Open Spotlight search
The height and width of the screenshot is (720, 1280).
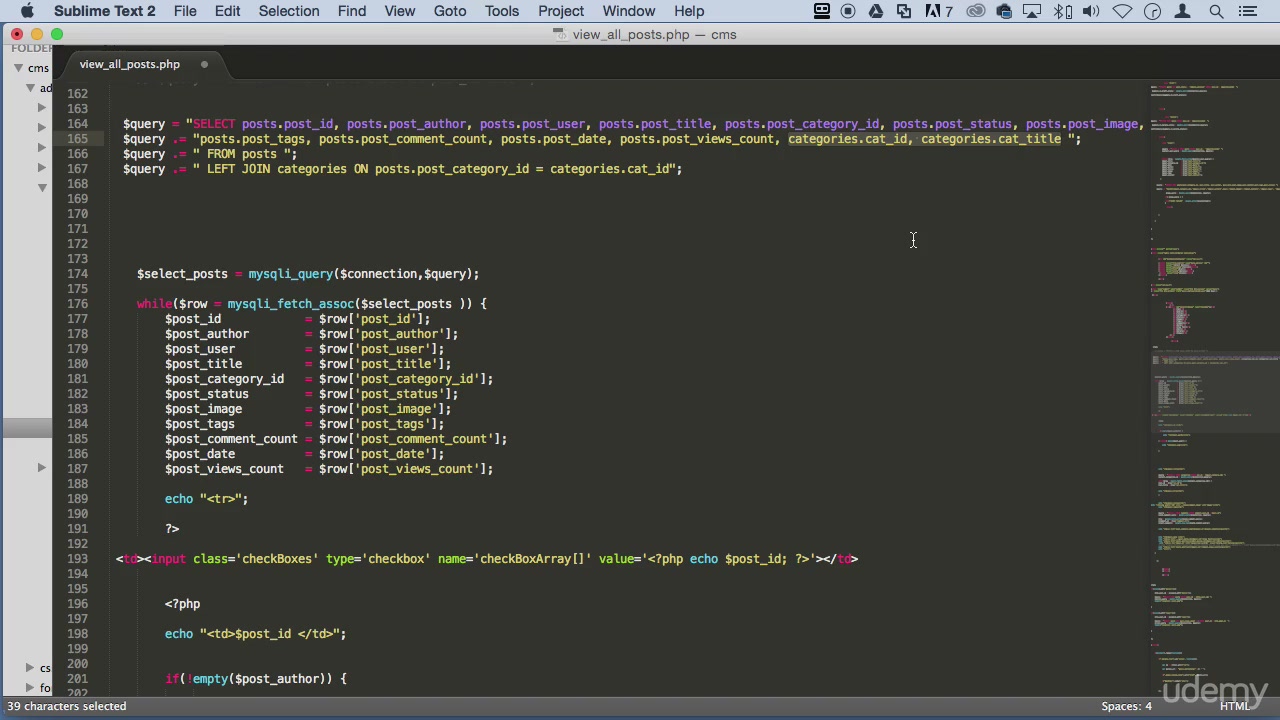(1216, 11)
